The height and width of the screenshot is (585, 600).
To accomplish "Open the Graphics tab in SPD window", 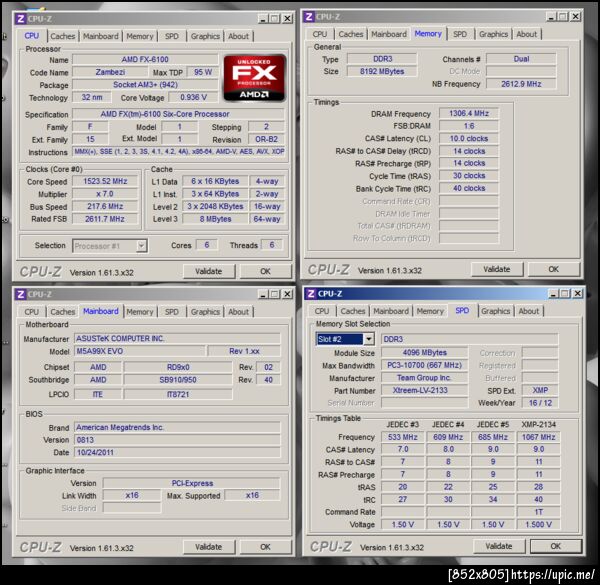I will pos(496,311).
